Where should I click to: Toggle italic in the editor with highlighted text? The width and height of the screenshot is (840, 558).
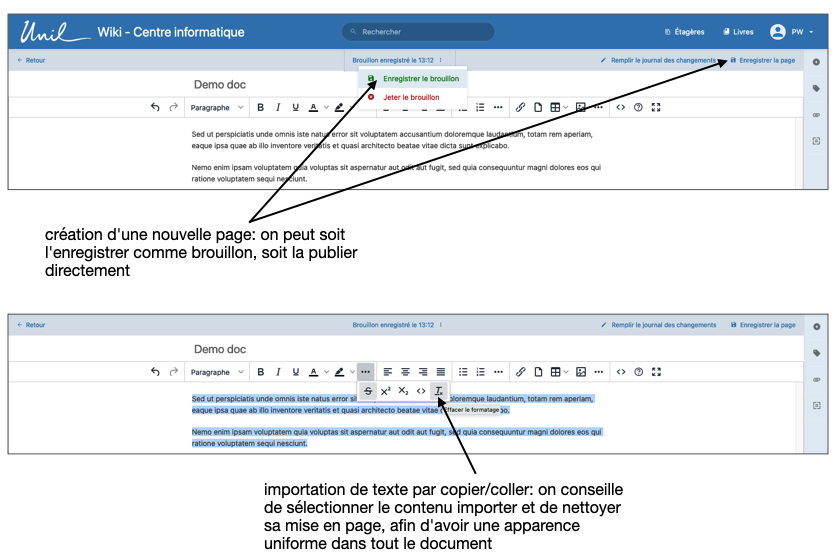[x=278, y=372]
